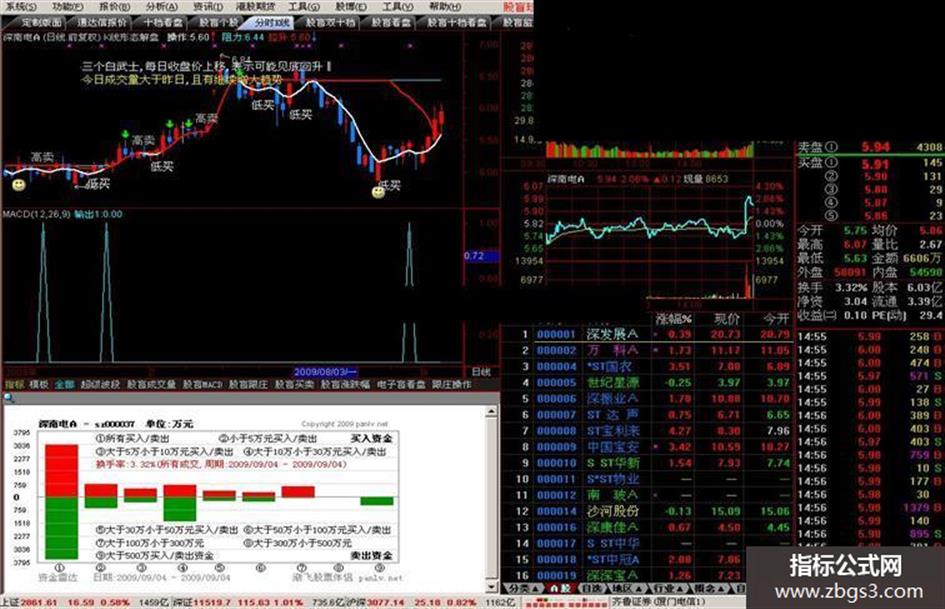Select the 指标 indicator label
This screenshot has height=609, width=945.
[14, 384]
